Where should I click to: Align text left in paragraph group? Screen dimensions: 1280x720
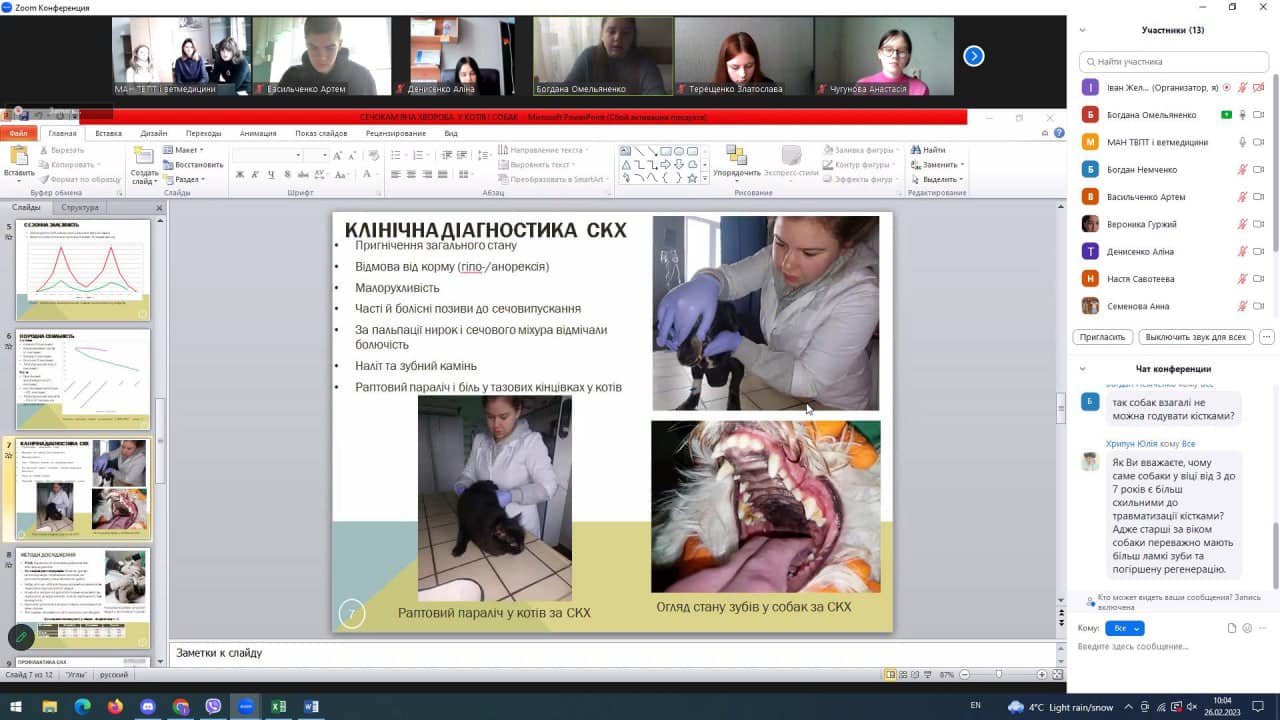click(x=395, y=175)
